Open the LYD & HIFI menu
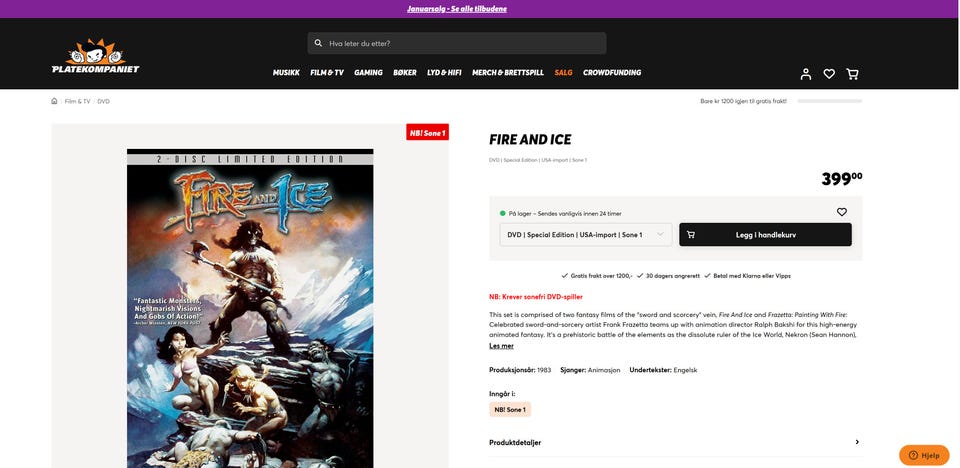The image size is (960, 468). 444,72
